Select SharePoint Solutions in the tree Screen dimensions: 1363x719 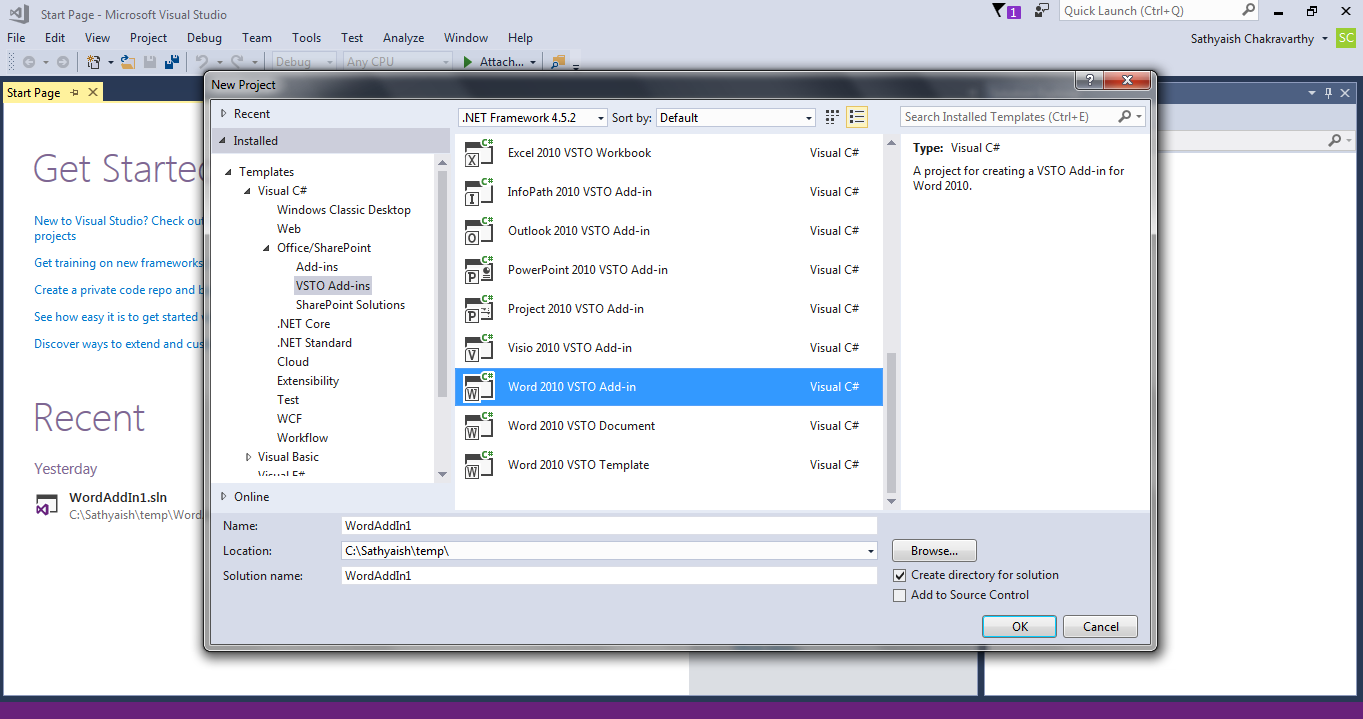pos(350,305)
